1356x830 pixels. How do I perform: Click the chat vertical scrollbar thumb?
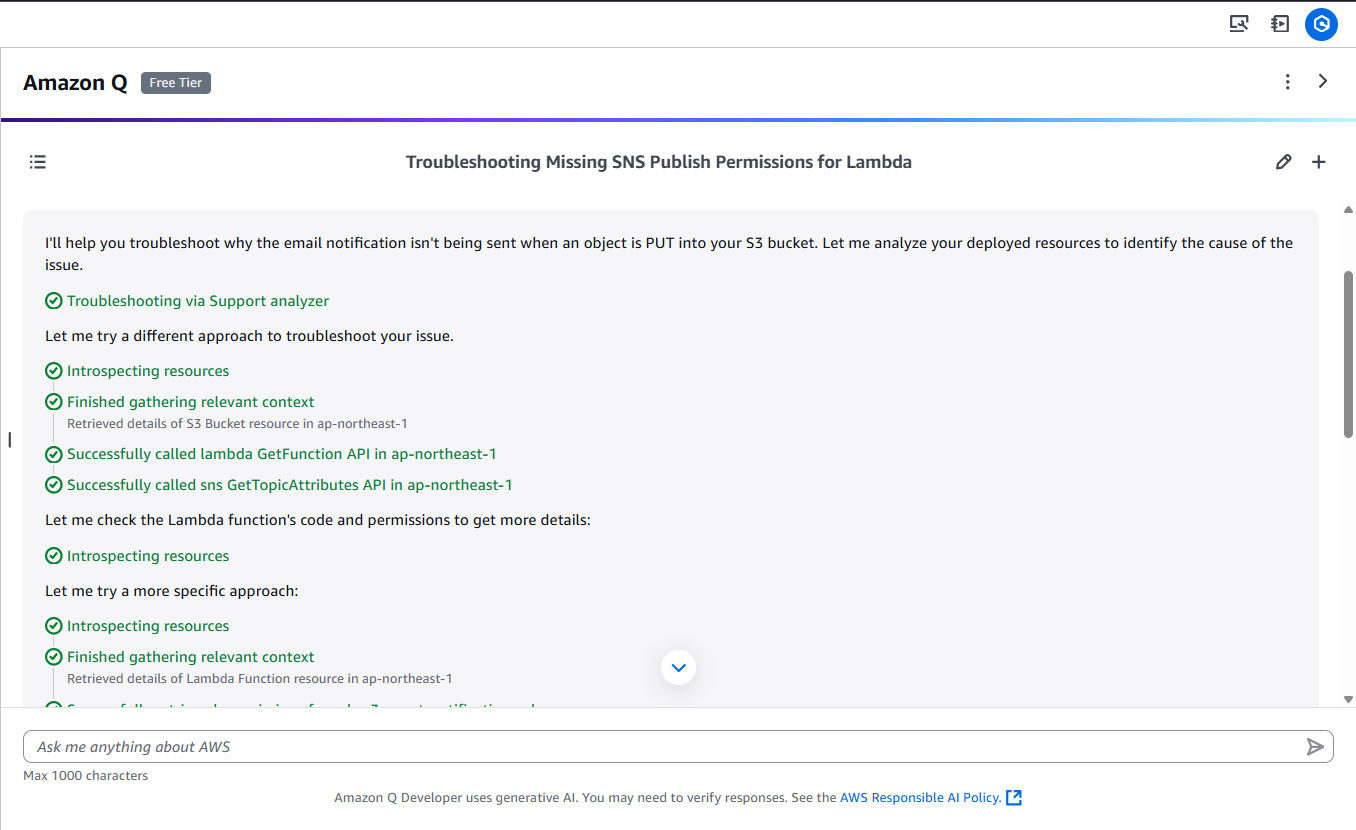pos(1348,354)
